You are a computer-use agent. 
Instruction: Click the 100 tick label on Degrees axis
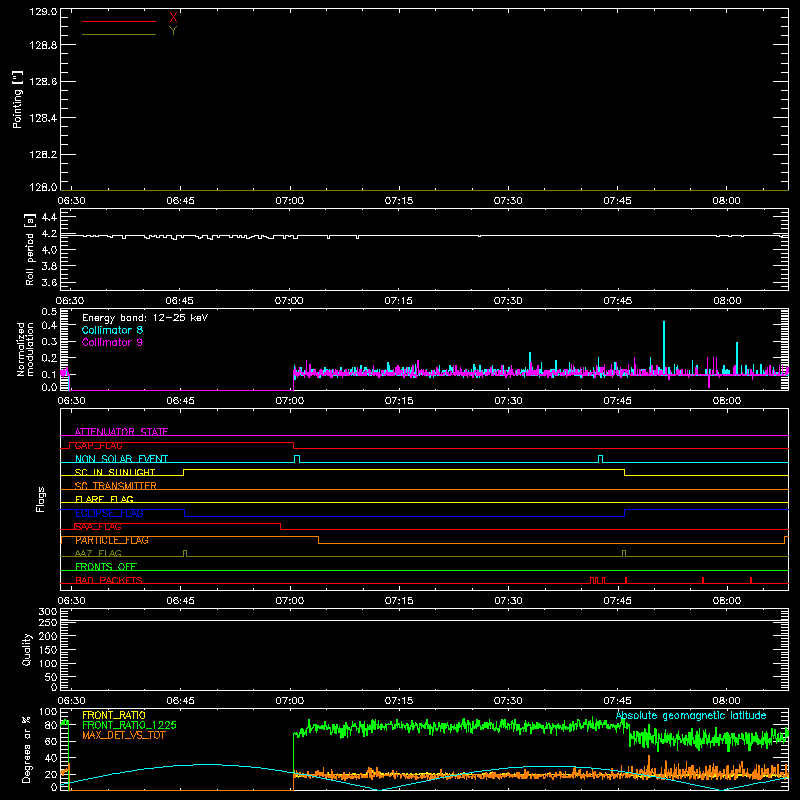click(48, 712)
